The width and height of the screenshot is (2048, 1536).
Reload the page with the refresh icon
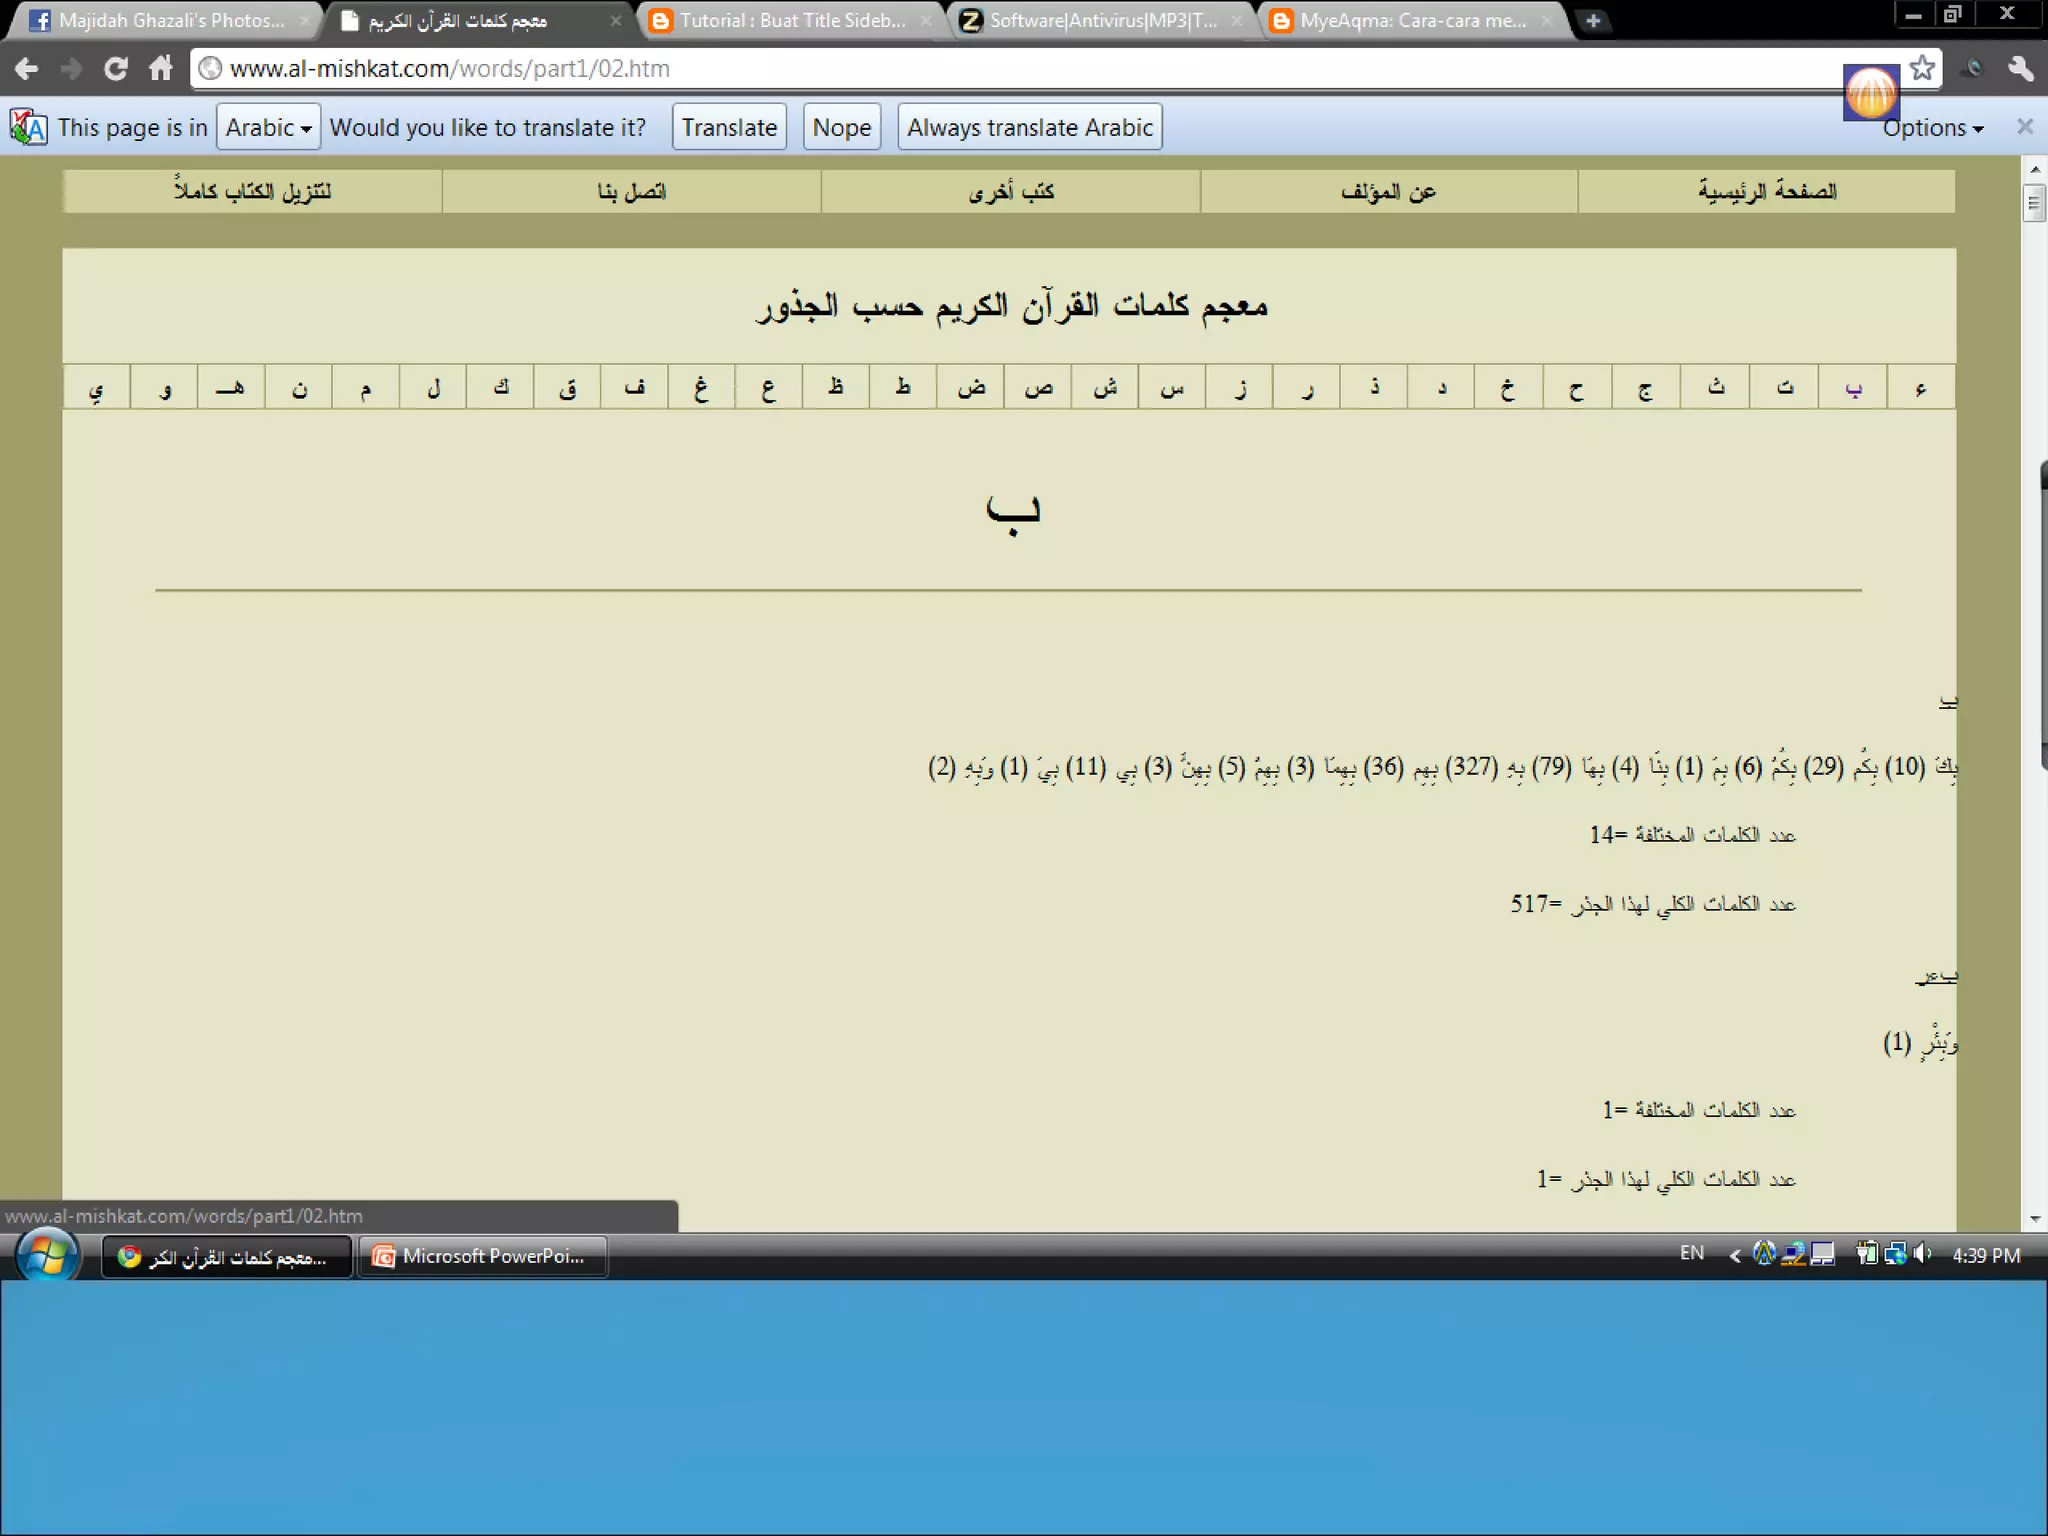tap(116, 68)
